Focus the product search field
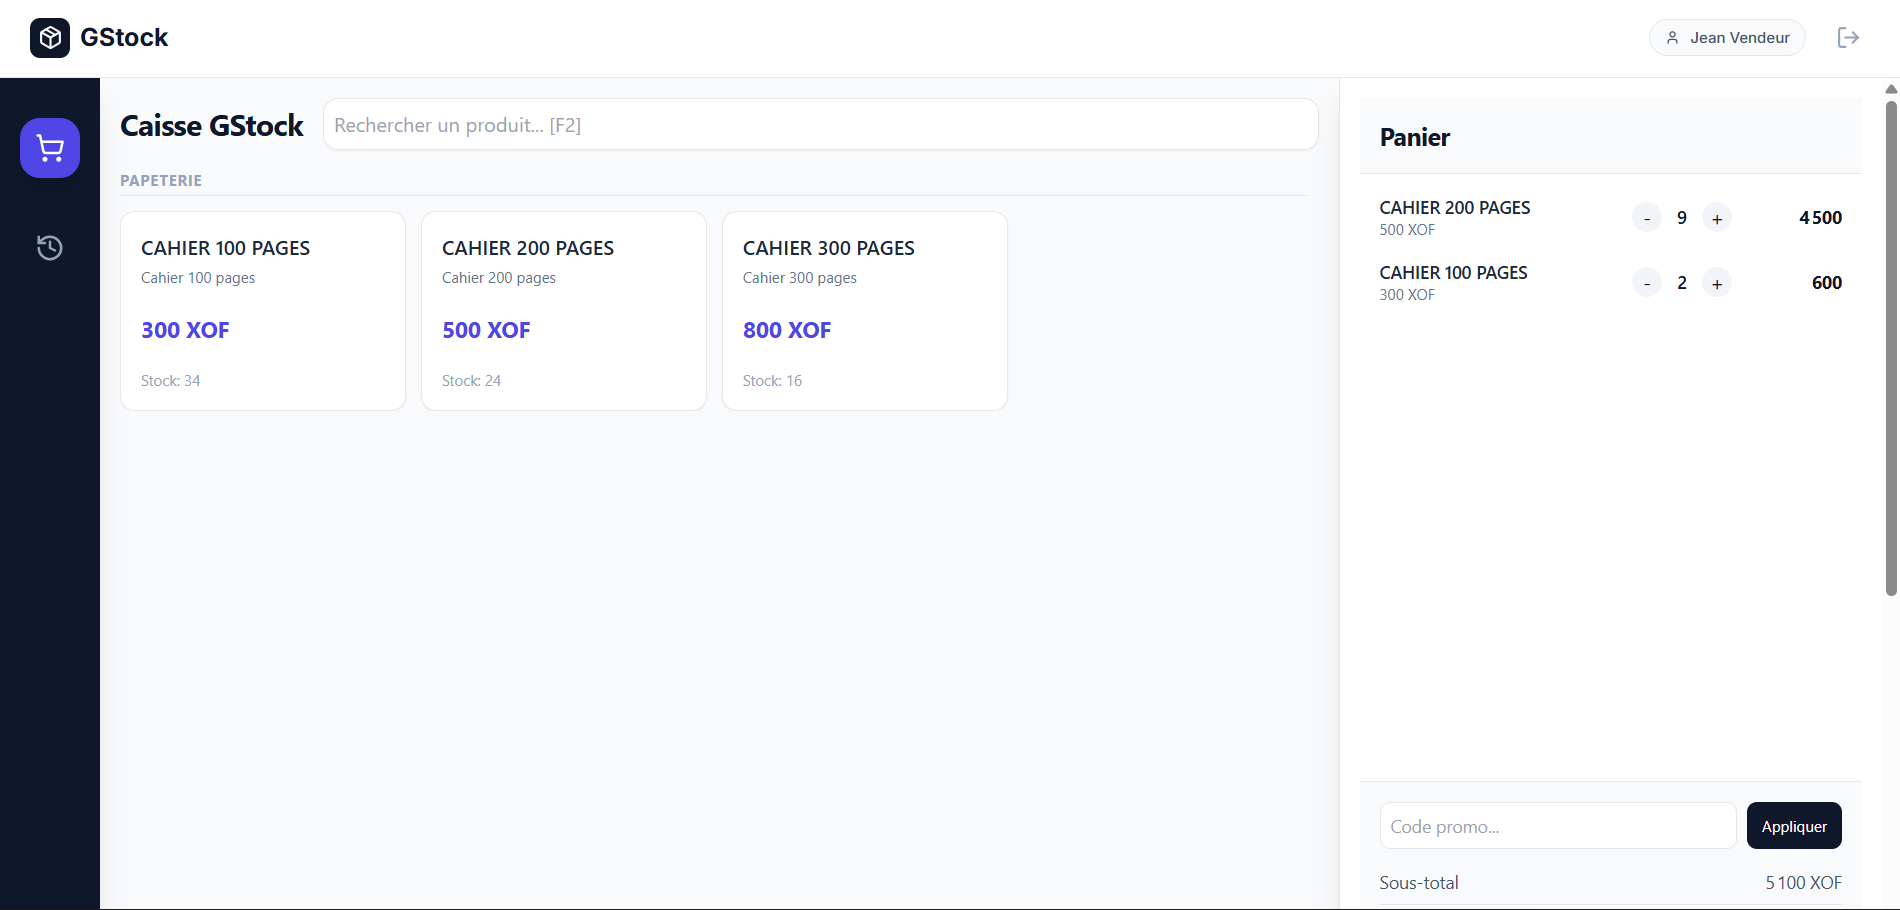This screenshot has height=910, width=1900. click(x=820, y=124)
